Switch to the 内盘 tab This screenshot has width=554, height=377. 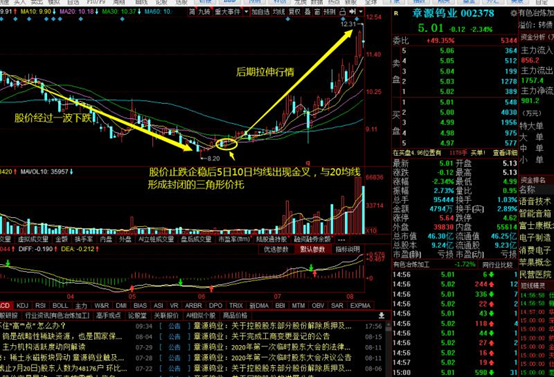coord(105,239)
